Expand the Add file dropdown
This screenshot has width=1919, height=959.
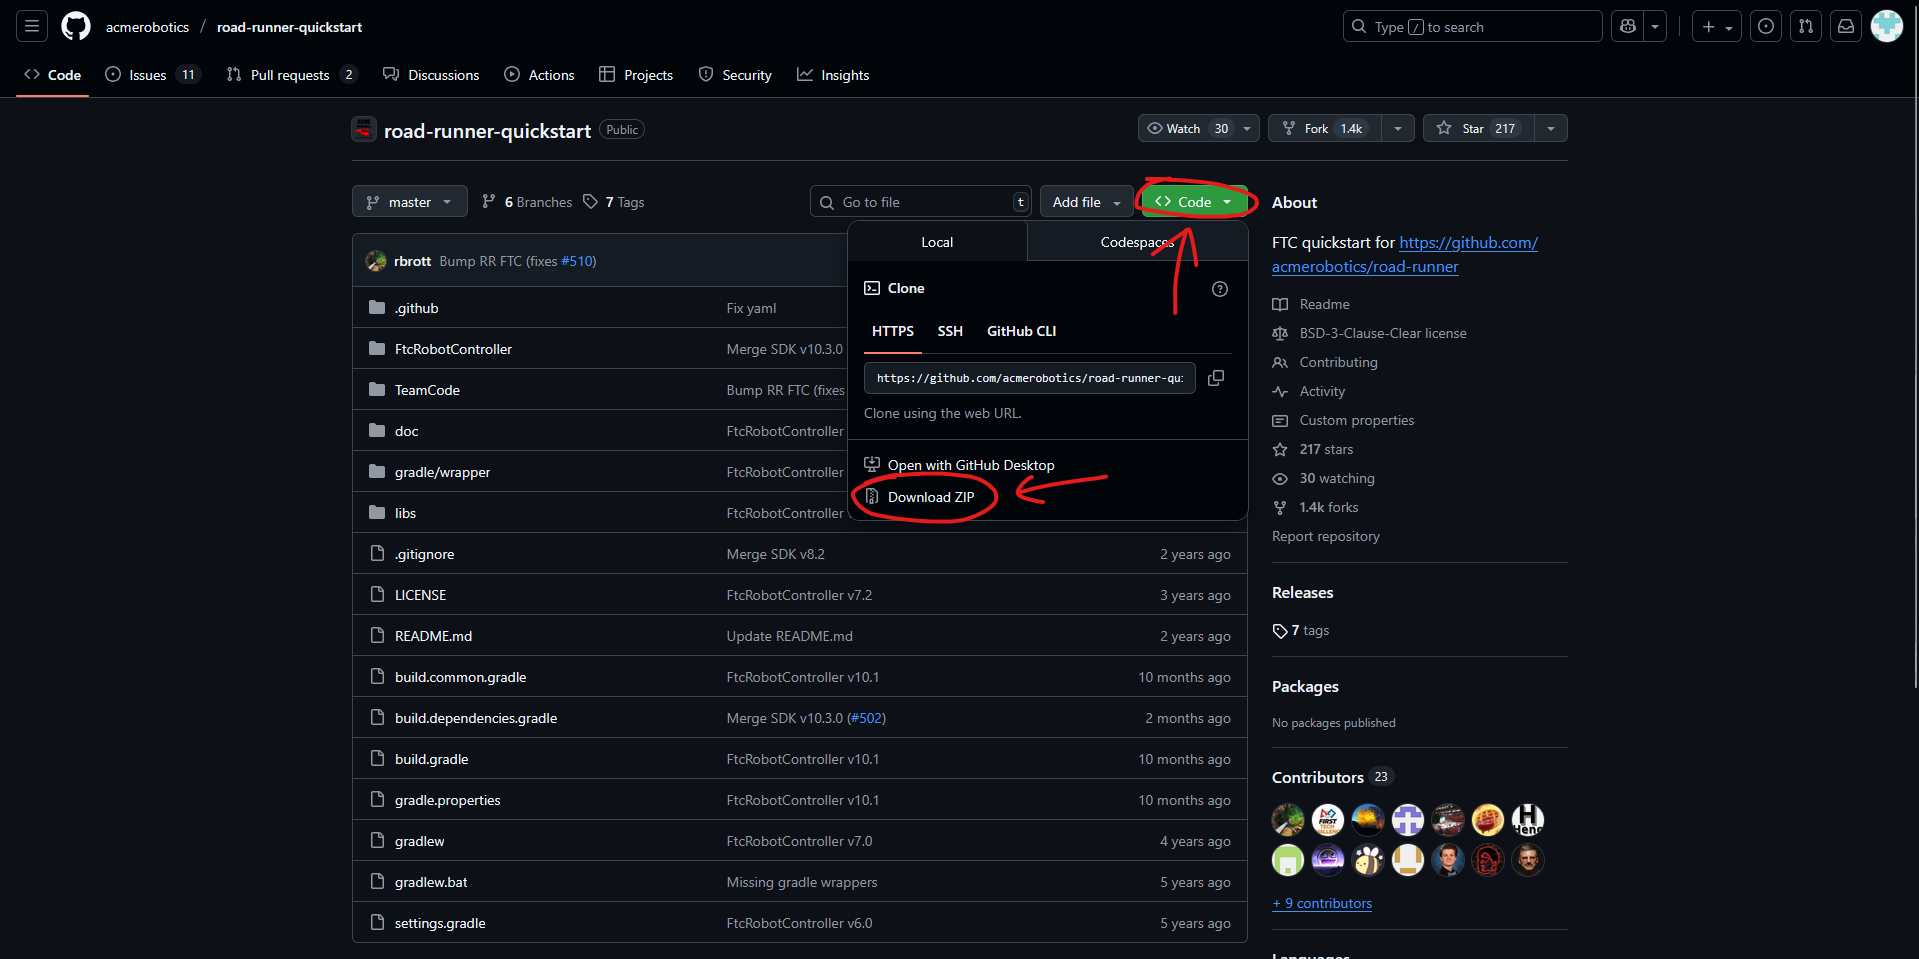(x=1086, y=201)
